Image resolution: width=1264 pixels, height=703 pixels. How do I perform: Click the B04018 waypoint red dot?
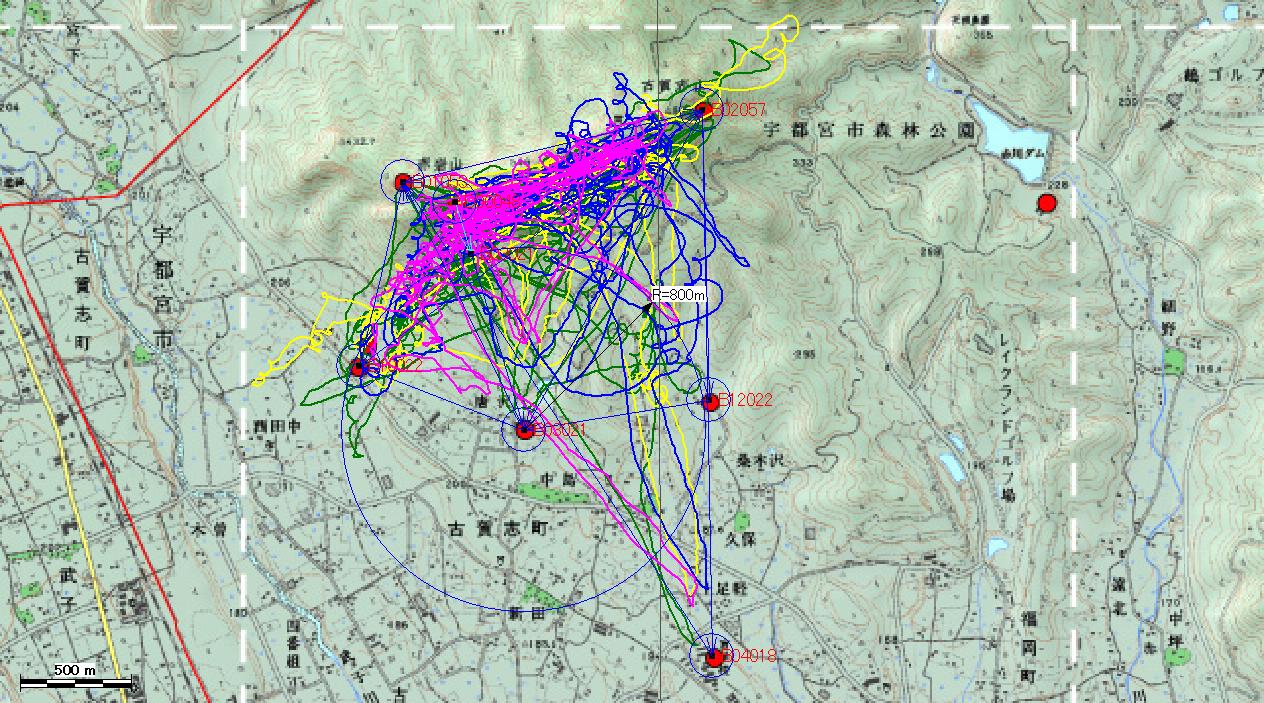click(x=714, y=657)
